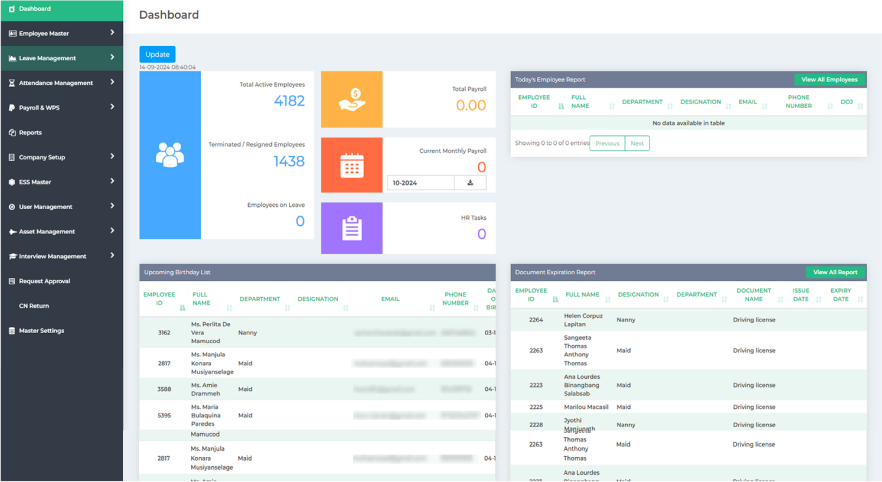882x482 pixels.
Task: Expand Company Setup submenu arrow
Action: pyautogui.click(x=112, y=156)
